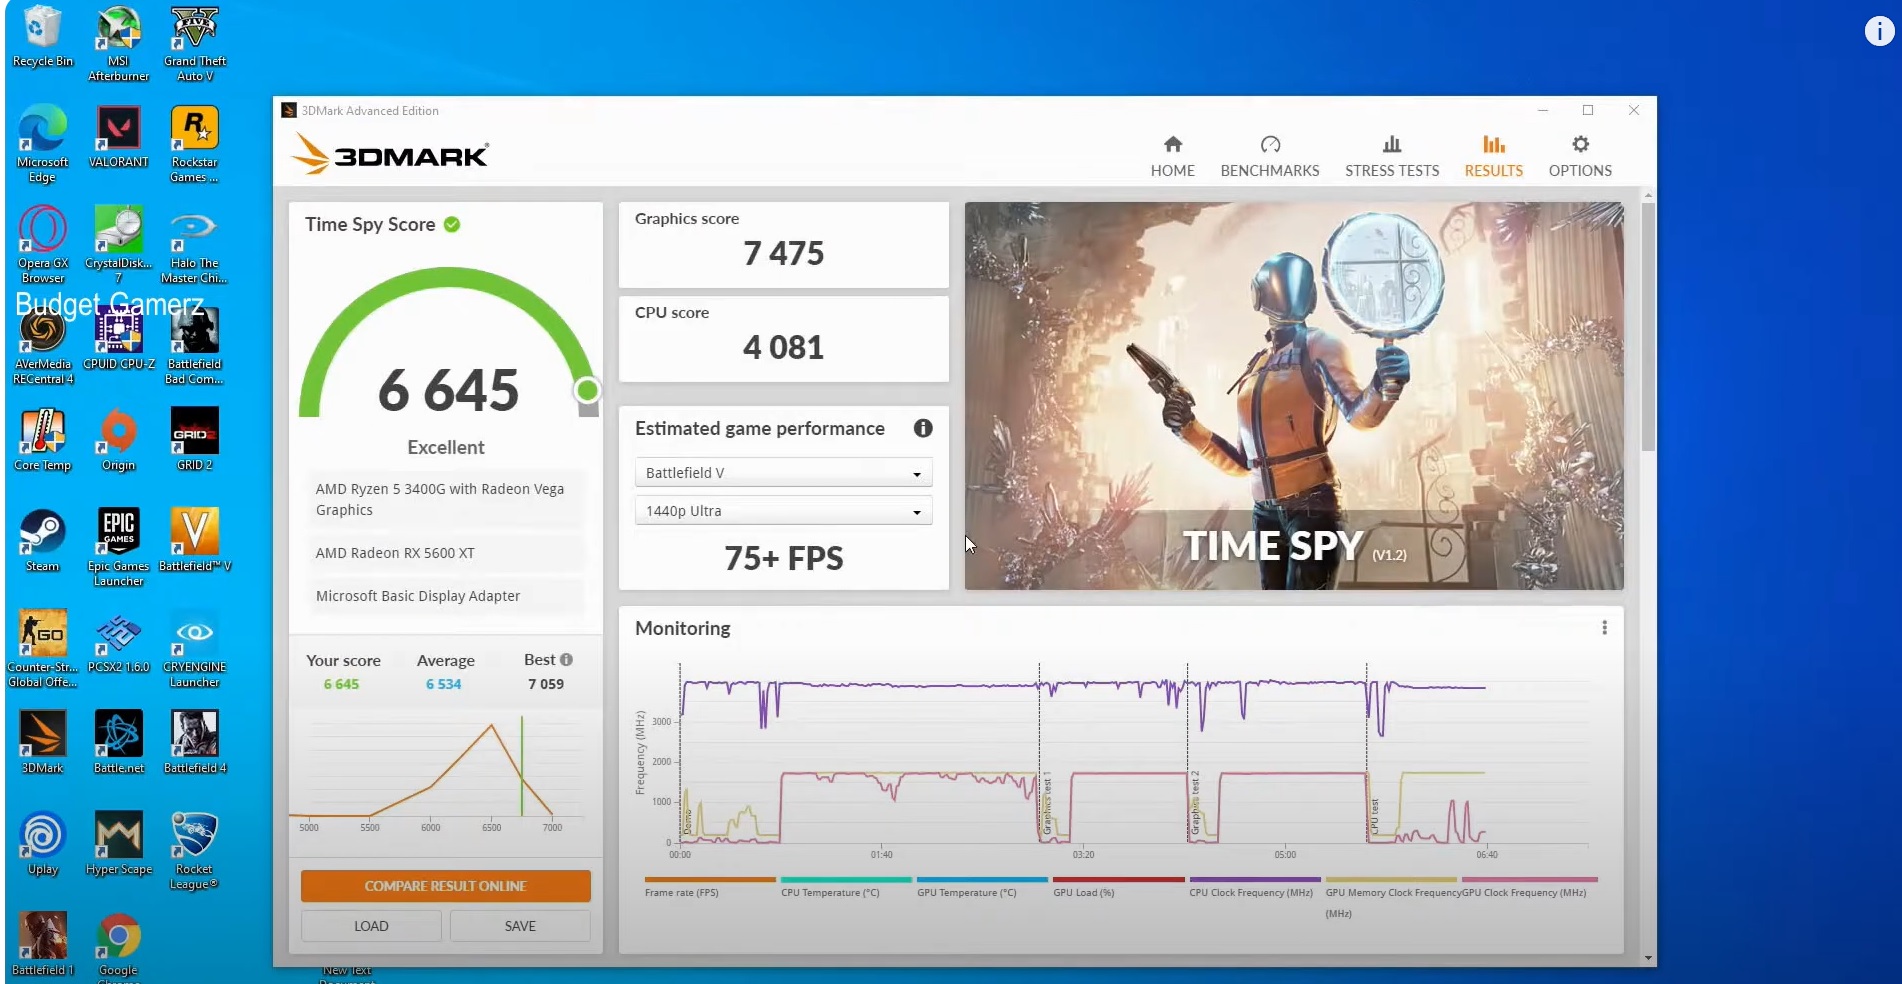Viewport: 1902px width, 984px height.
Task: Click the LOAD button
Action: 371,926
